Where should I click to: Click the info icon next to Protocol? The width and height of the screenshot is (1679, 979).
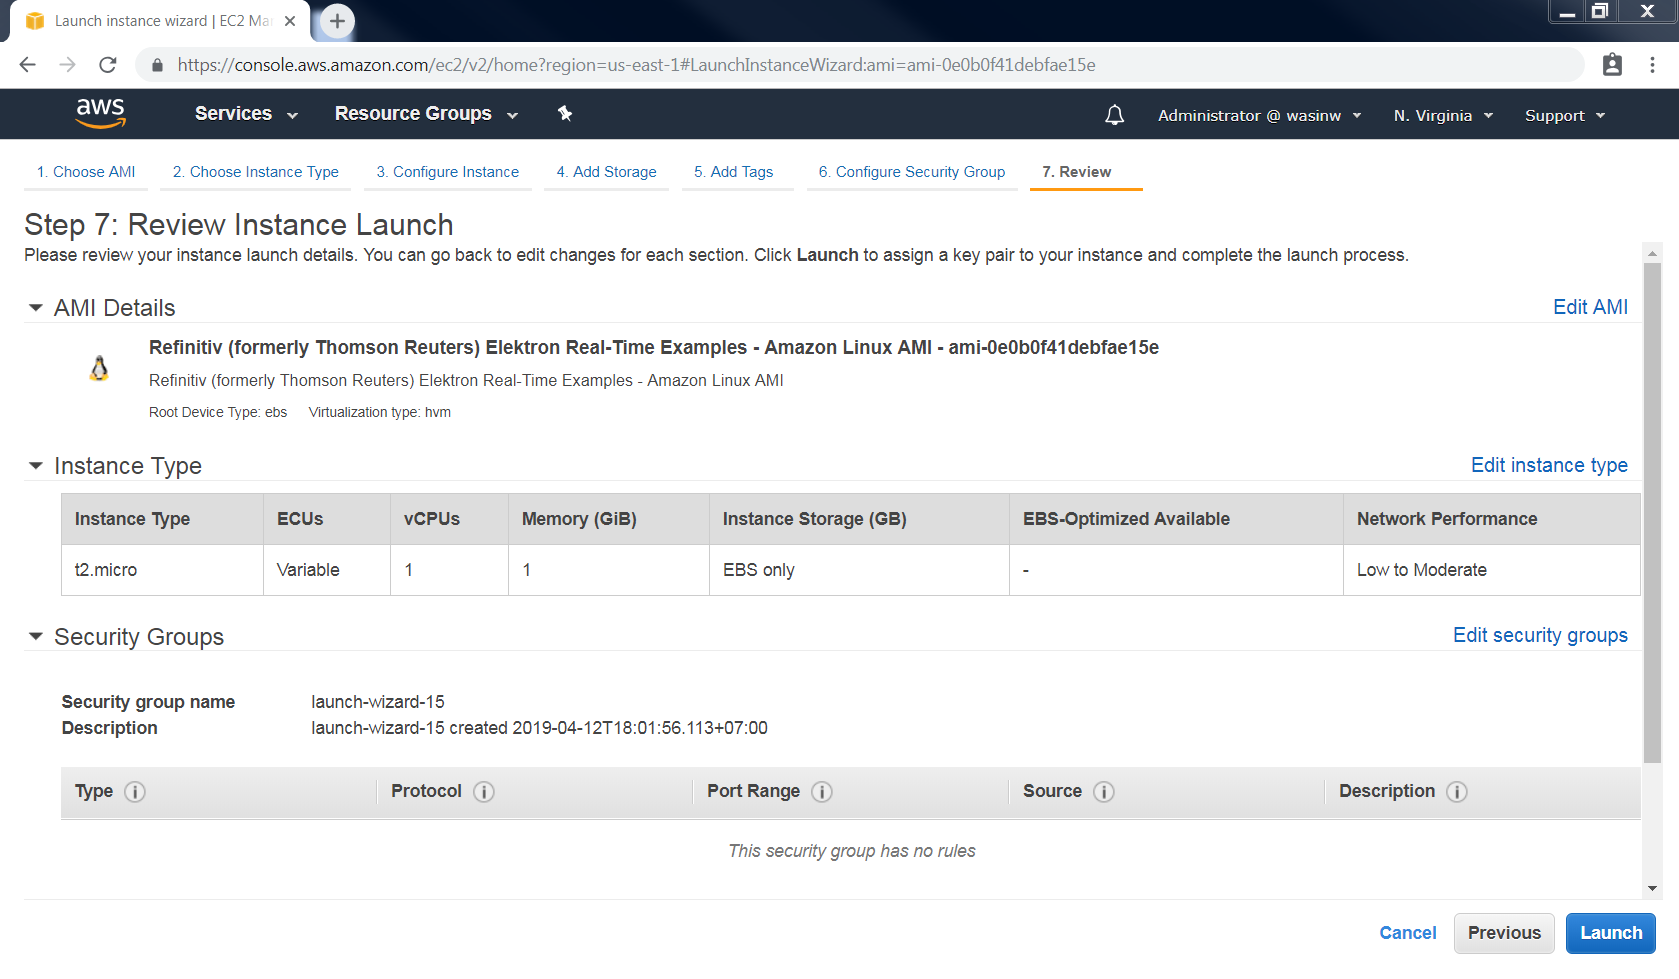pos(484,792)
